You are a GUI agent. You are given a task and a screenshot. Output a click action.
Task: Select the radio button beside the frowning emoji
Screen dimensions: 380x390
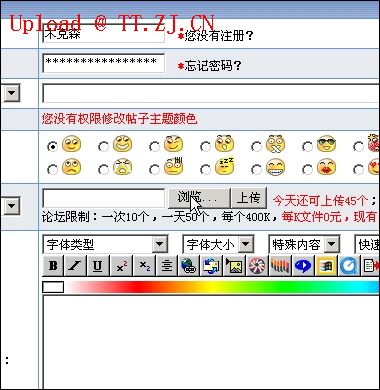[52, 170]
